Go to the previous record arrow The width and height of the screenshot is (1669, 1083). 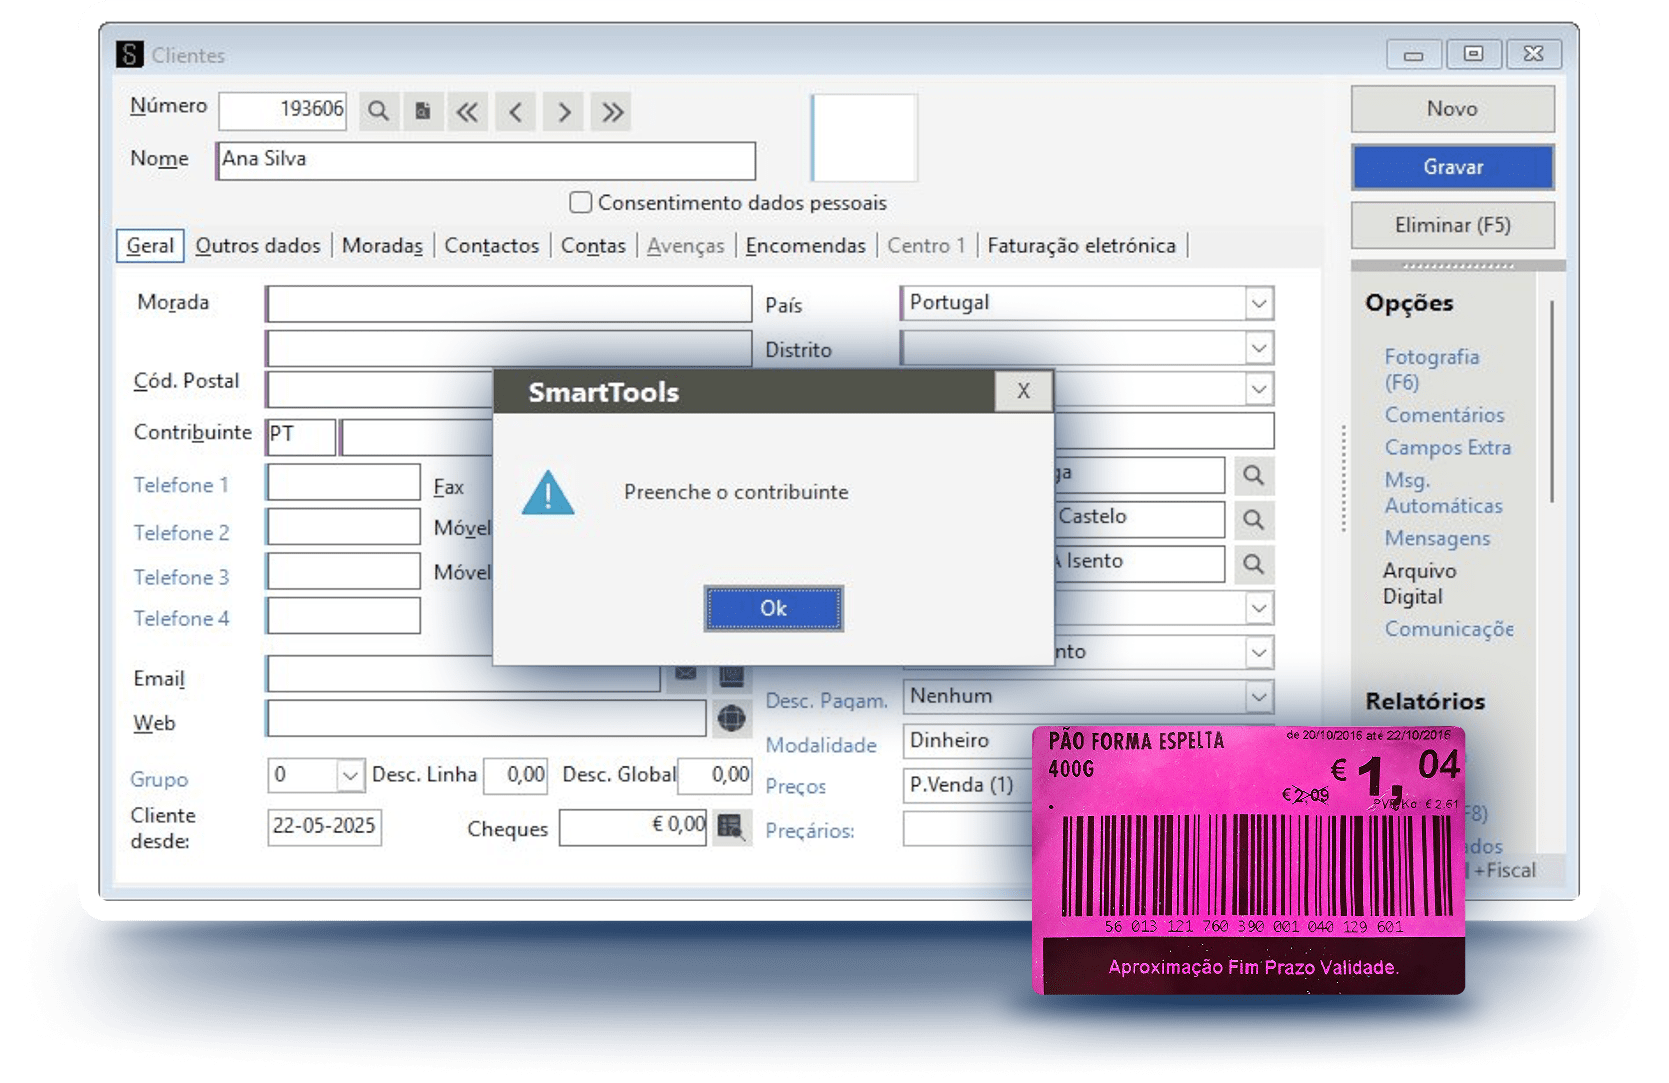(x=515, y=111)
